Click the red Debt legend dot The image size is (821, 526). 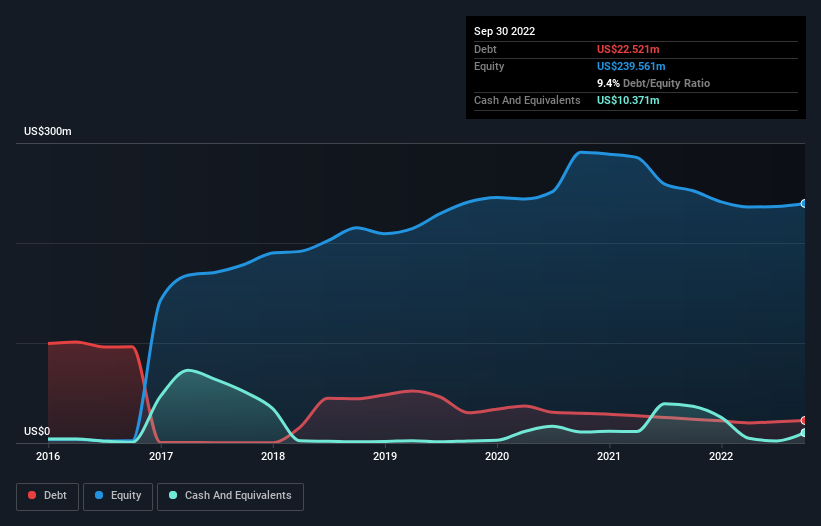32,495
